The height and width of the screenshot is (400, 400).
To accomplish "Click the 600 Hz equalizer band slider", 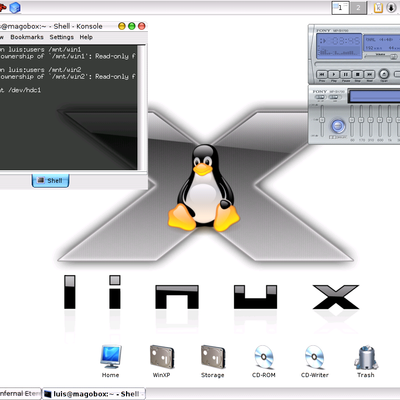I will [380, 121].
